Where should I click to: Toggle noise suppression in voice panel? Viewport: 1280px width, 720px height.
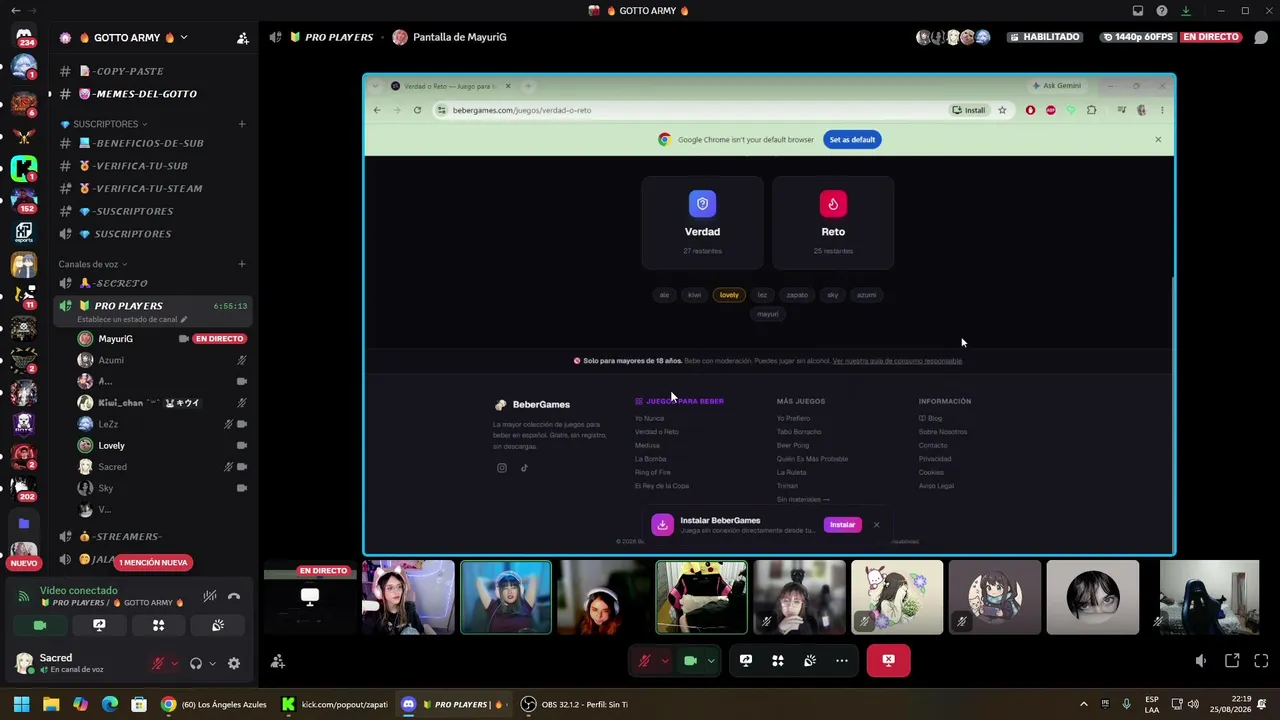coord(209,596)
